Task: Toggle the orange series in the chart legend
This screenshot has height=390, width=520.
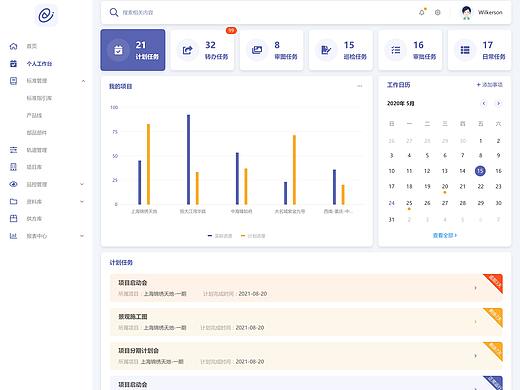Action: [253, 236]
